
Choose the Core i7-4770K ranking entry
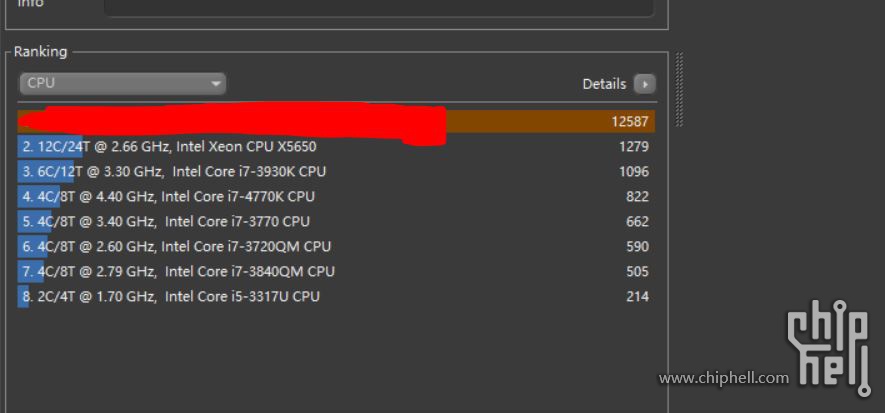[x=169, y=197]
